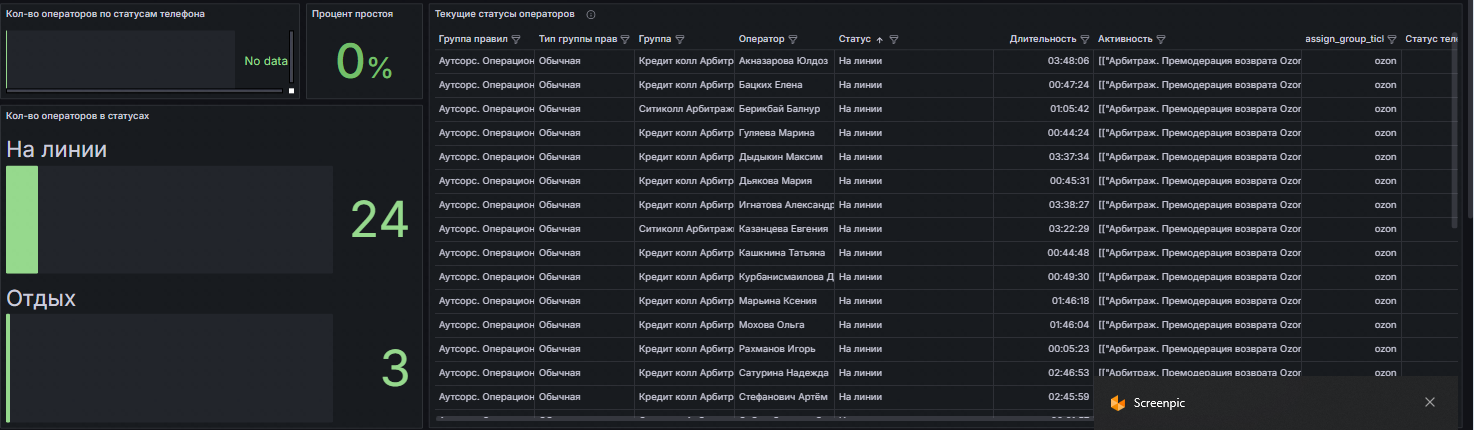Click activity cell in Игнатова Александра row
This screenshot has width=1474, height=430.
click(x=1197, y=205)
